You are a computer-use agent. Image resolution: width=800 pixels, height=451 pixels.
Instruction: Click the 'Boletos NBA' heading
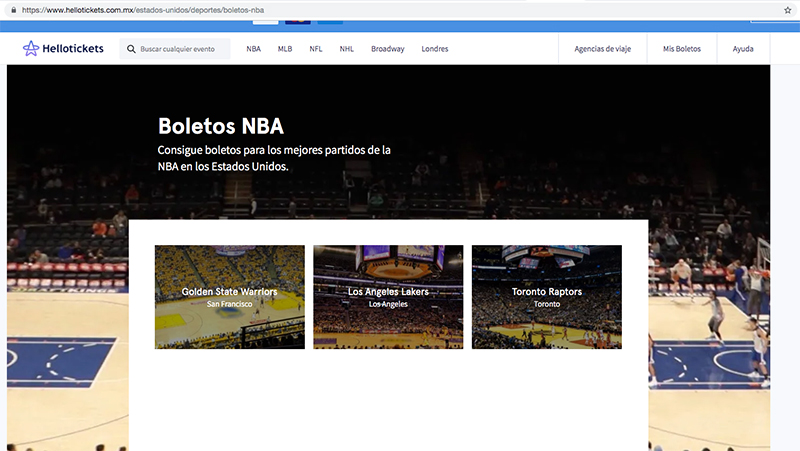220,126
